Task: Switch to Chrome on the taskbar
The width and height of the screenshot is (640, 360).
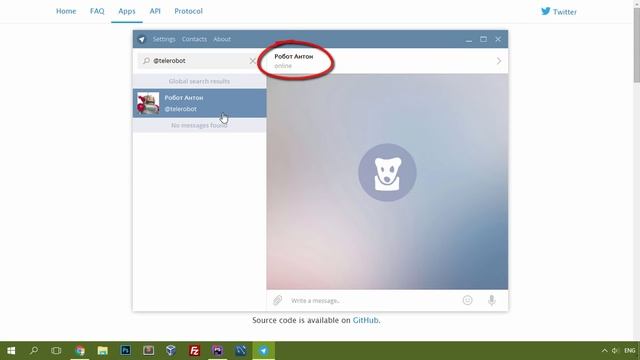Action: (80, 351)
